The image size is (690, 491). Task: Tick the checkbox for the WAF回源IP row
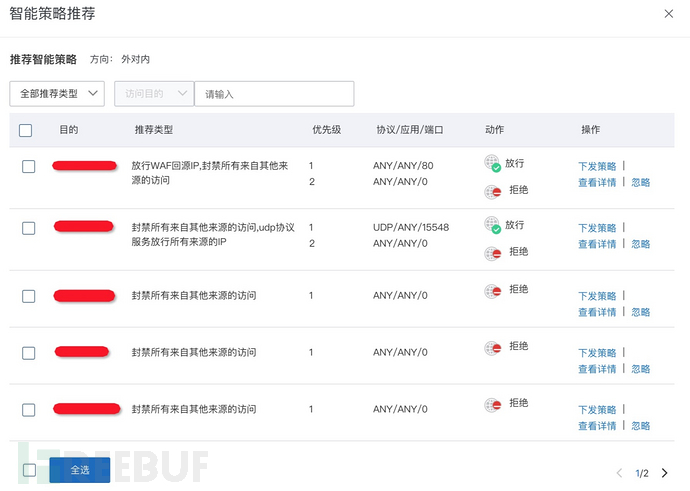pyautogui.click(x=29, y=166)
